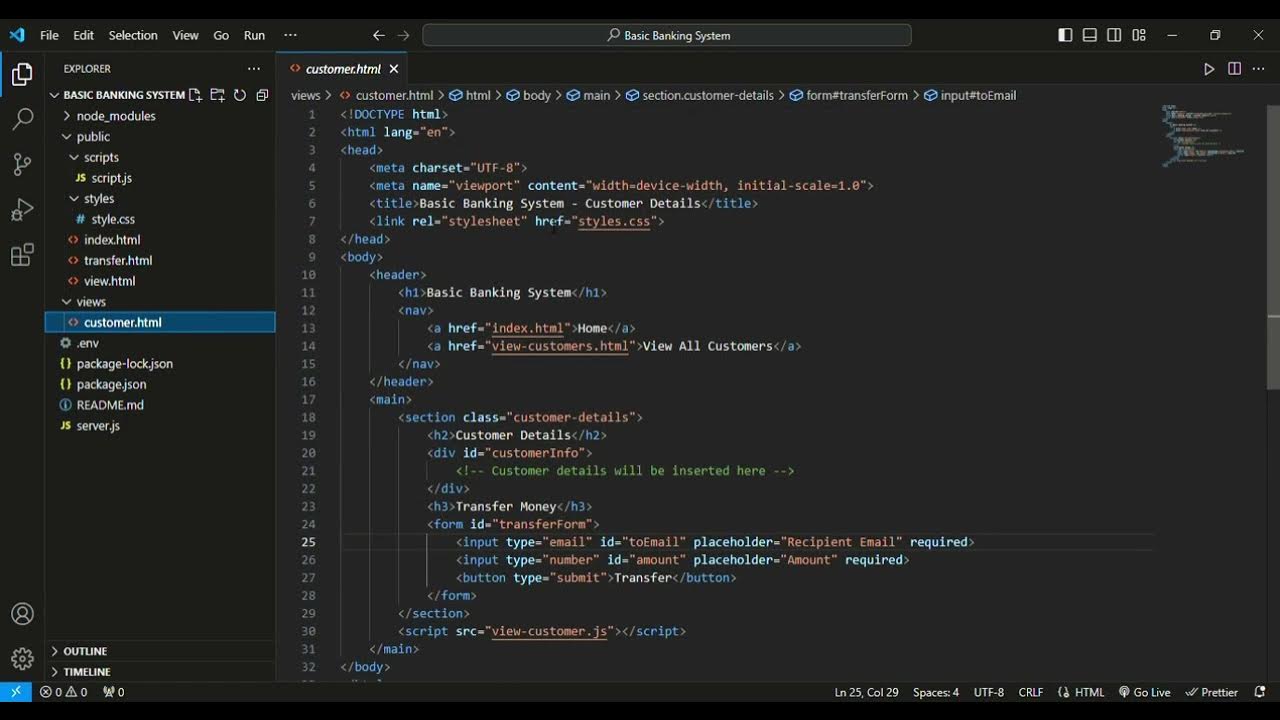Open errors and warnings in status bar
This screenshot has height=720, width=1280.
click(x=63, y=692)
